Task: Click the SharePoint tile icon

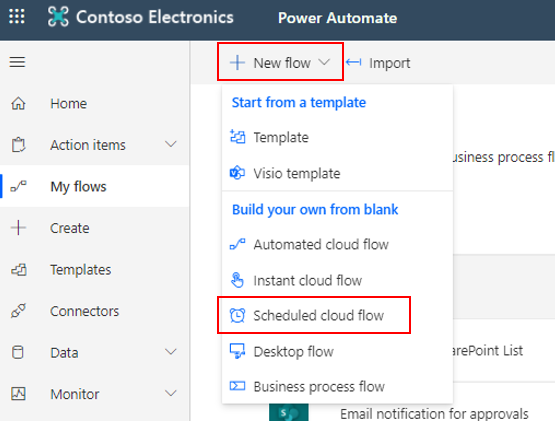Action: (288, 412)
